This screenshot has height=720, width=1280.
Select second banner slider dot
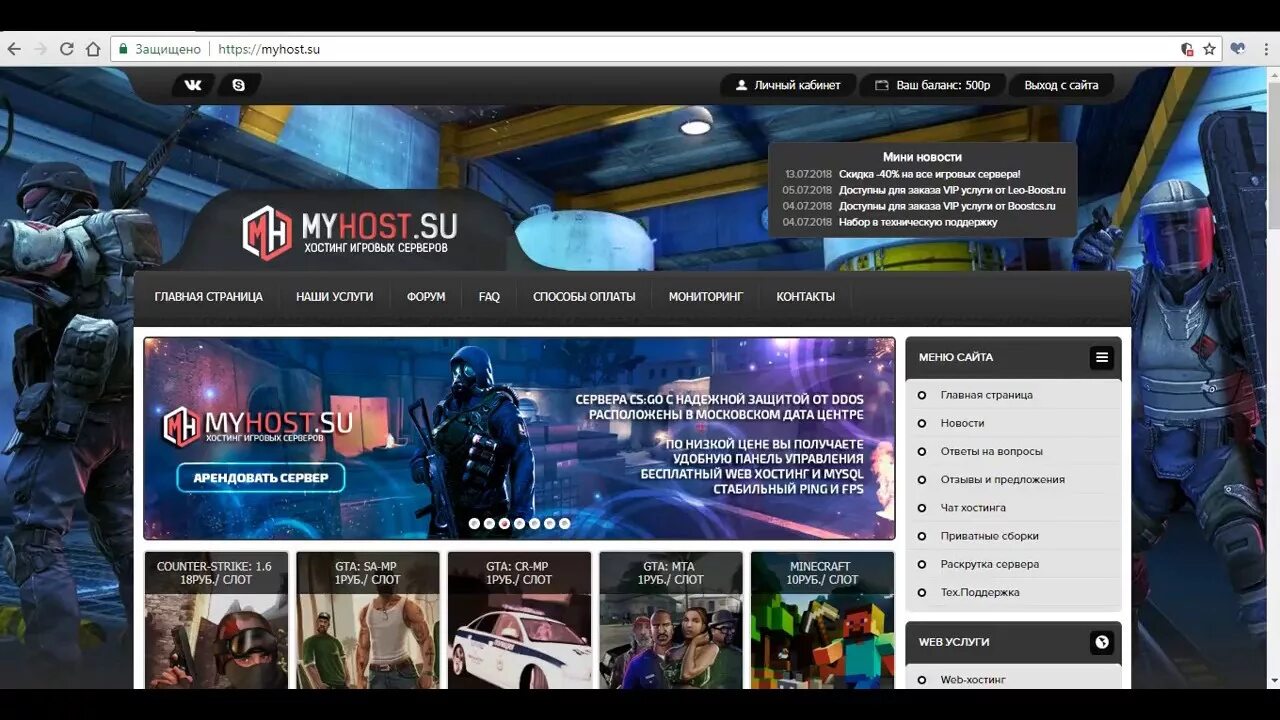click(489, 523)
